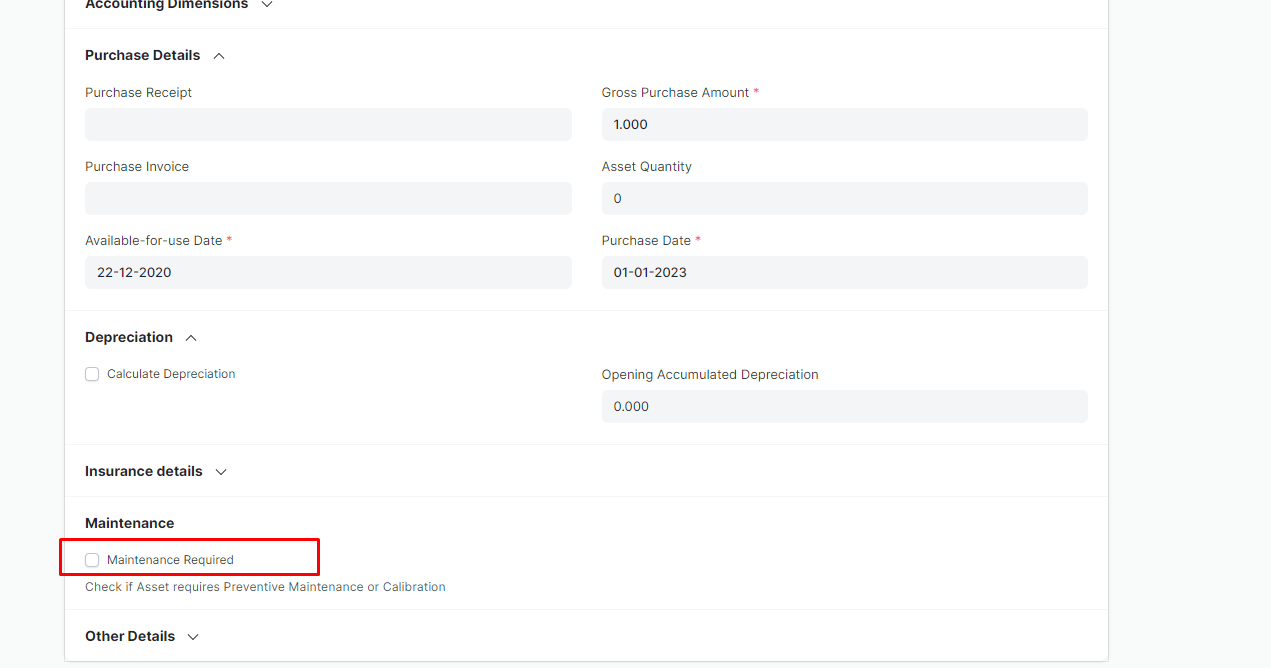Click the Opening Accumulated Depreciation field
The image size is (1271, 668).
tap(844, 407)
